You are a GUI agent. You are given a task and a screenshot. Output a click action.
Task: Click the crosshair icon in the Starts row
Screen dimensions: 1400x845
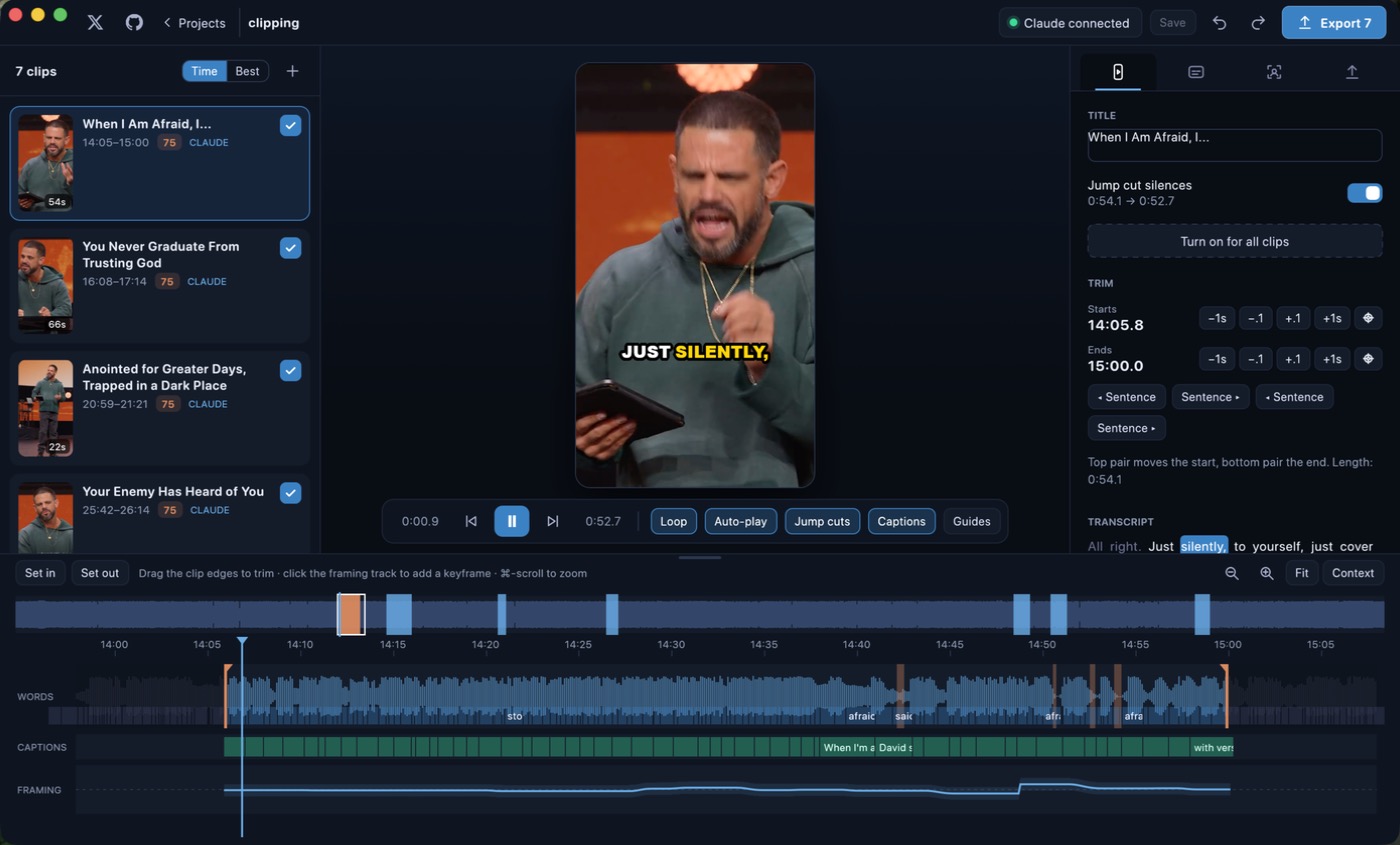click(x=1368, y=318)
